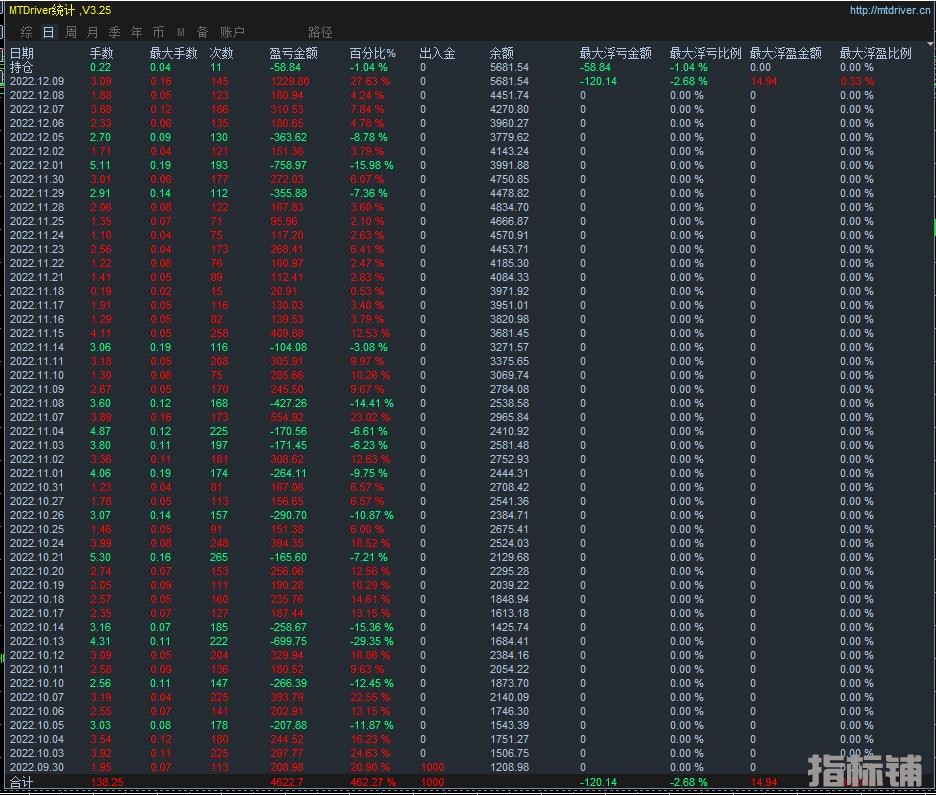Screen dimensions: 936x795
Task: Click balance cell 5681.54 in 2022.12.09 row
Action: click(x=509, y=81)
